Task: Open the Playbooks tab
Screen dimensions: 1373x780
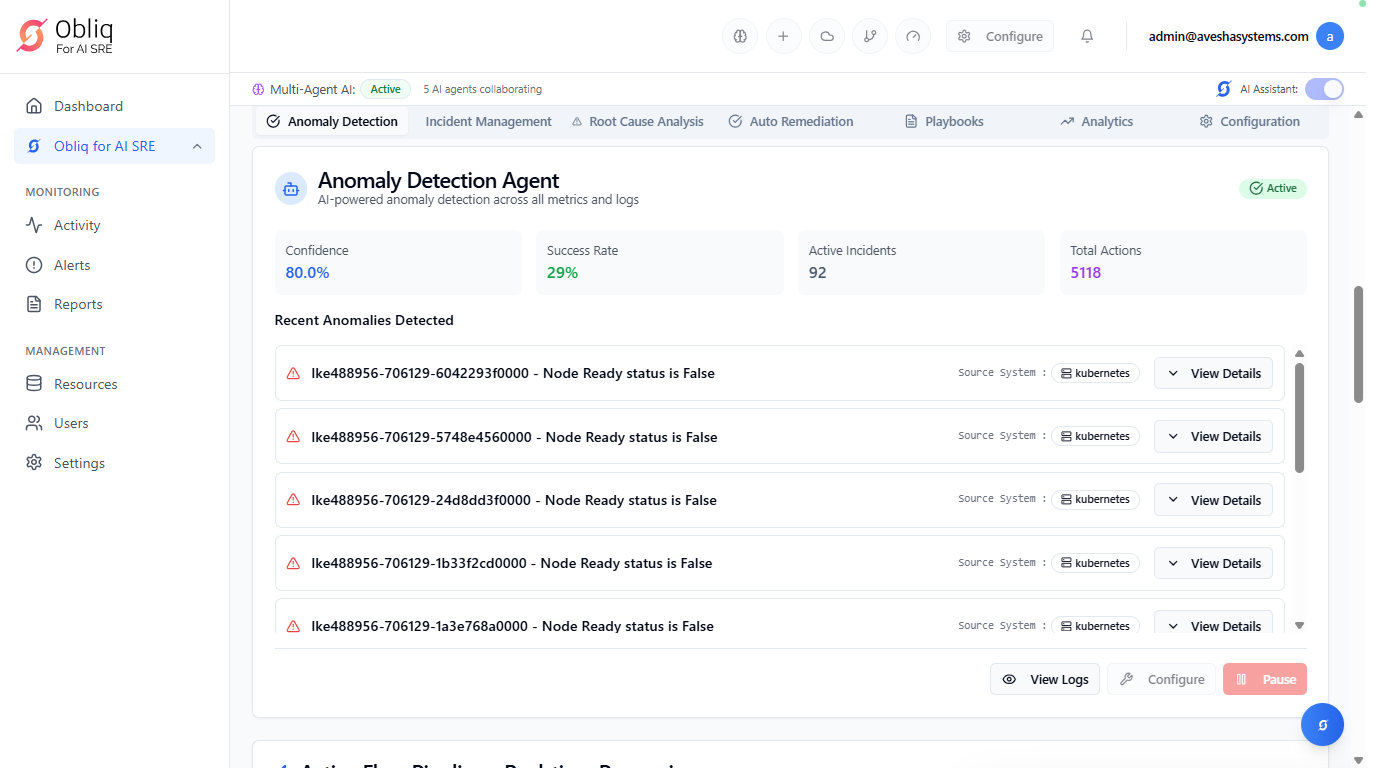Action: 944,121
